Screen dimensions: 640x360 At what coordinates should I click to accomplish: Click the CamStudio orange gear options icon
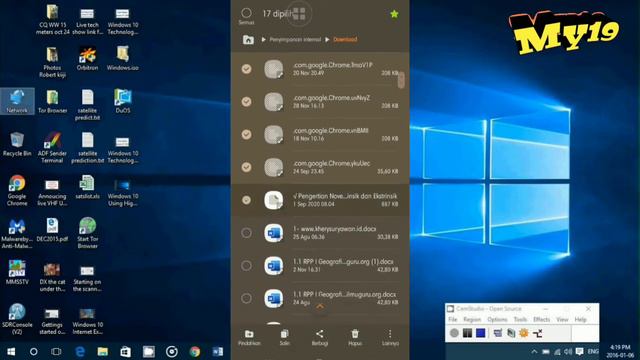[524, 333]
